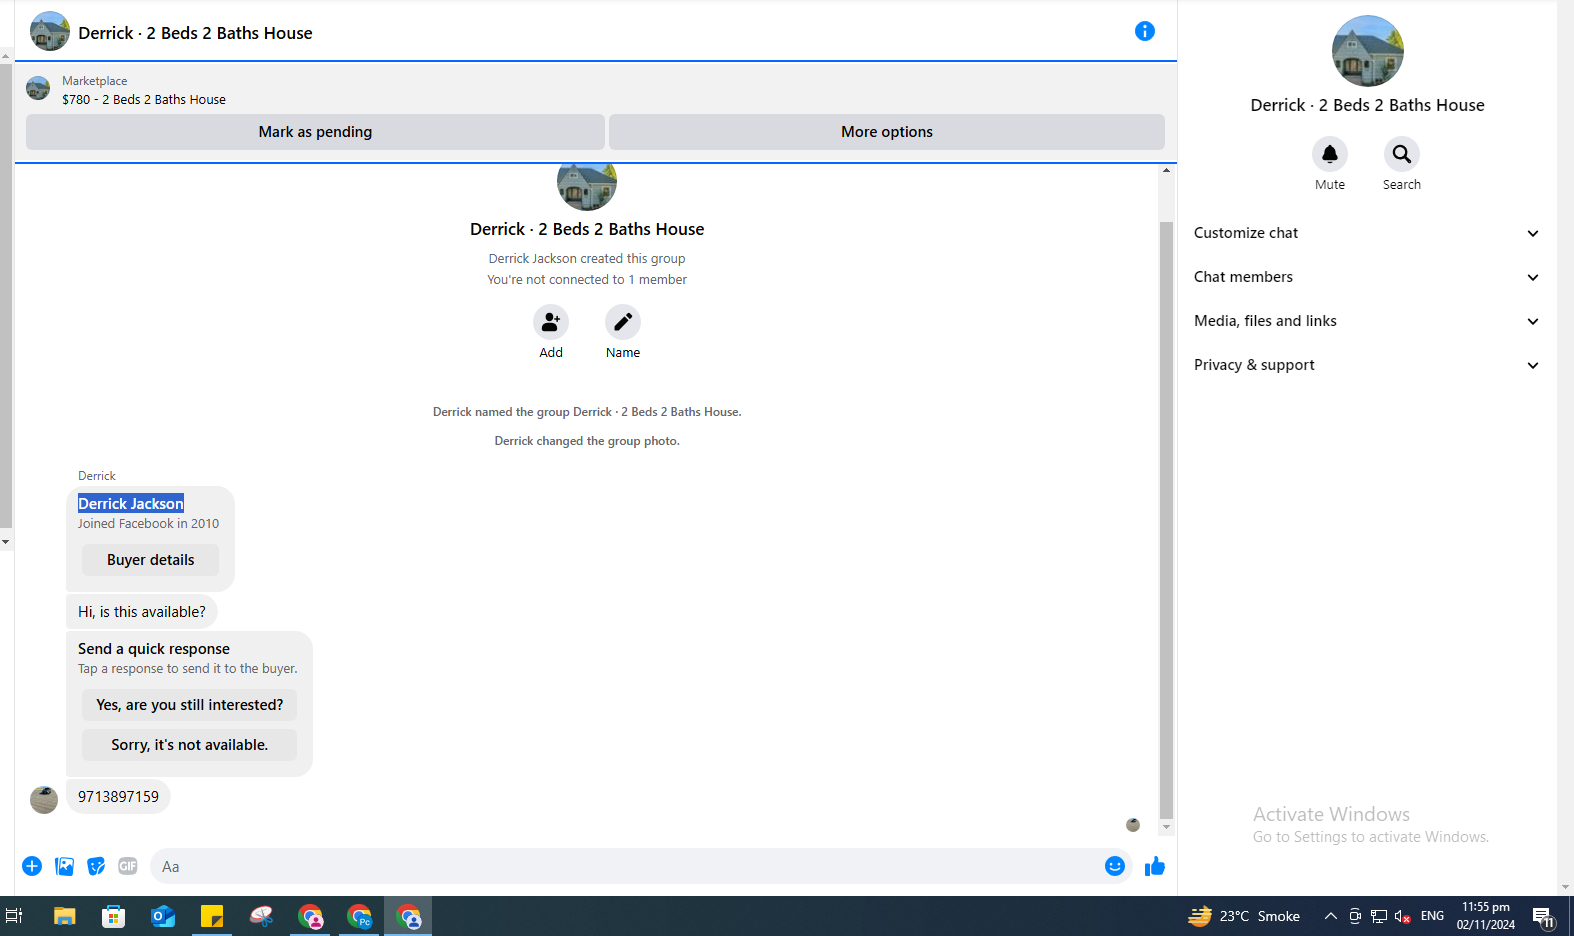Click the 'Hi, is this available?' message
Viewport: 1574px width, 936px height.
tap(142, 612)
